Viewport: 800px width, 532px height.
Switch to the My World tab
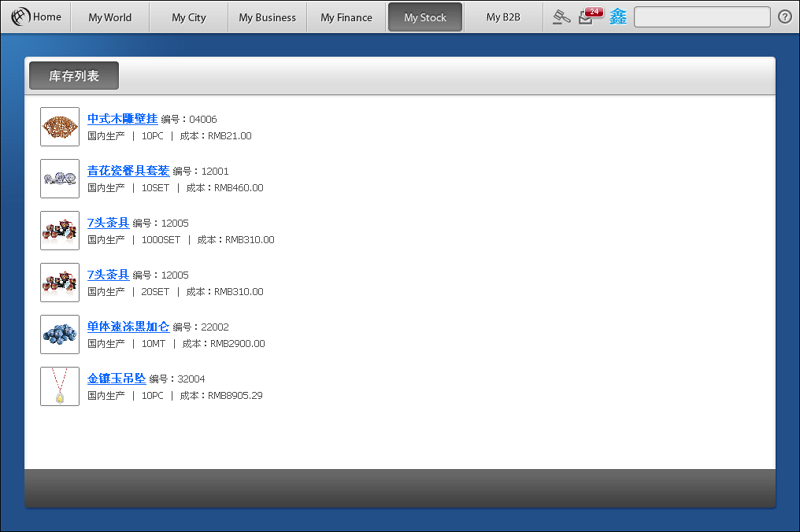click(110, 17)
